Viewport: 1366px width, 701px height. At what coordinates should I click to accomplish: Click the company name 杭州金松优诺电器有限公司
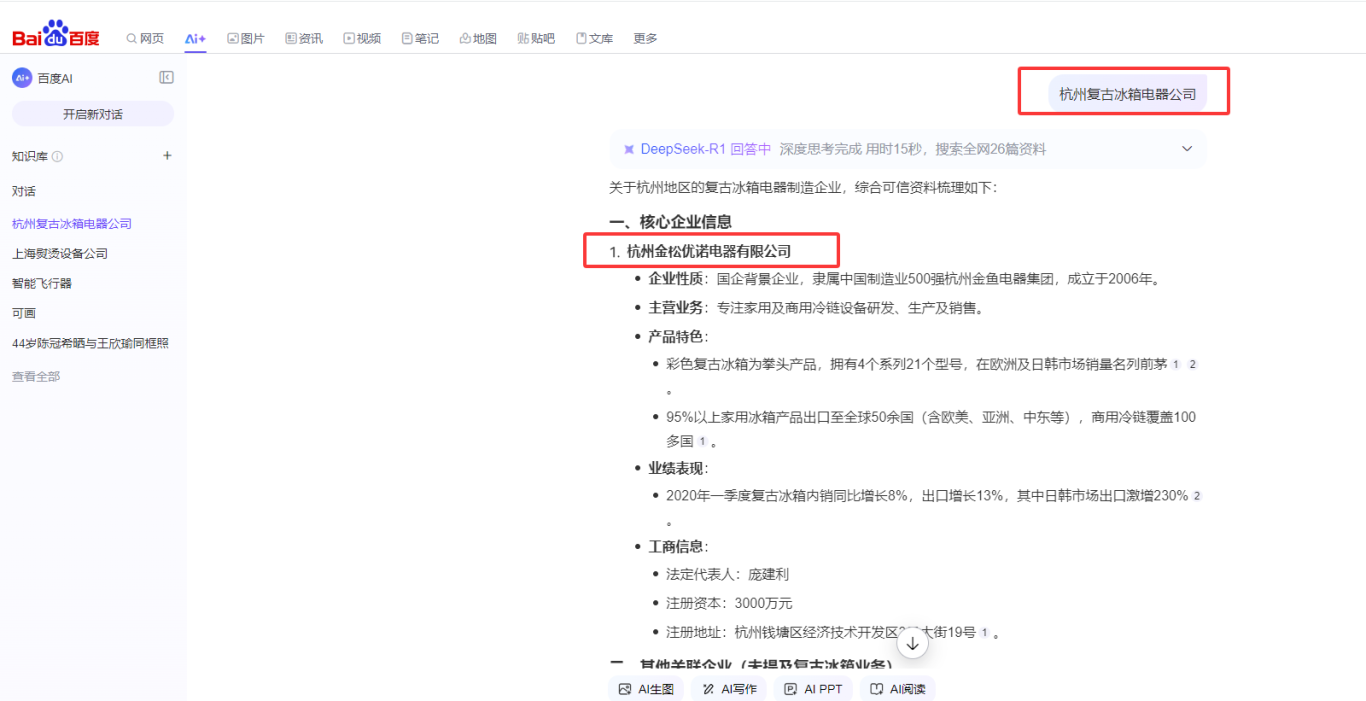[709, 251]
